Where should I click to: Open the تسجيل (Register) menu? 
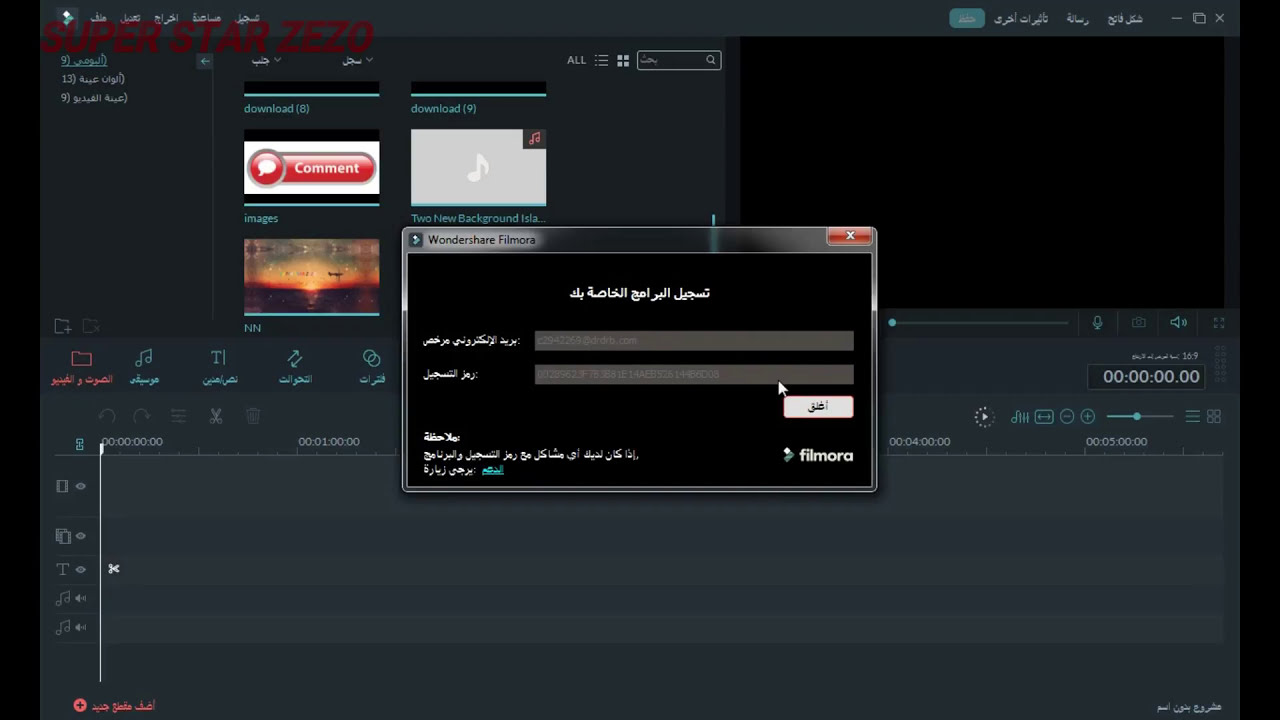coord(247,18)
